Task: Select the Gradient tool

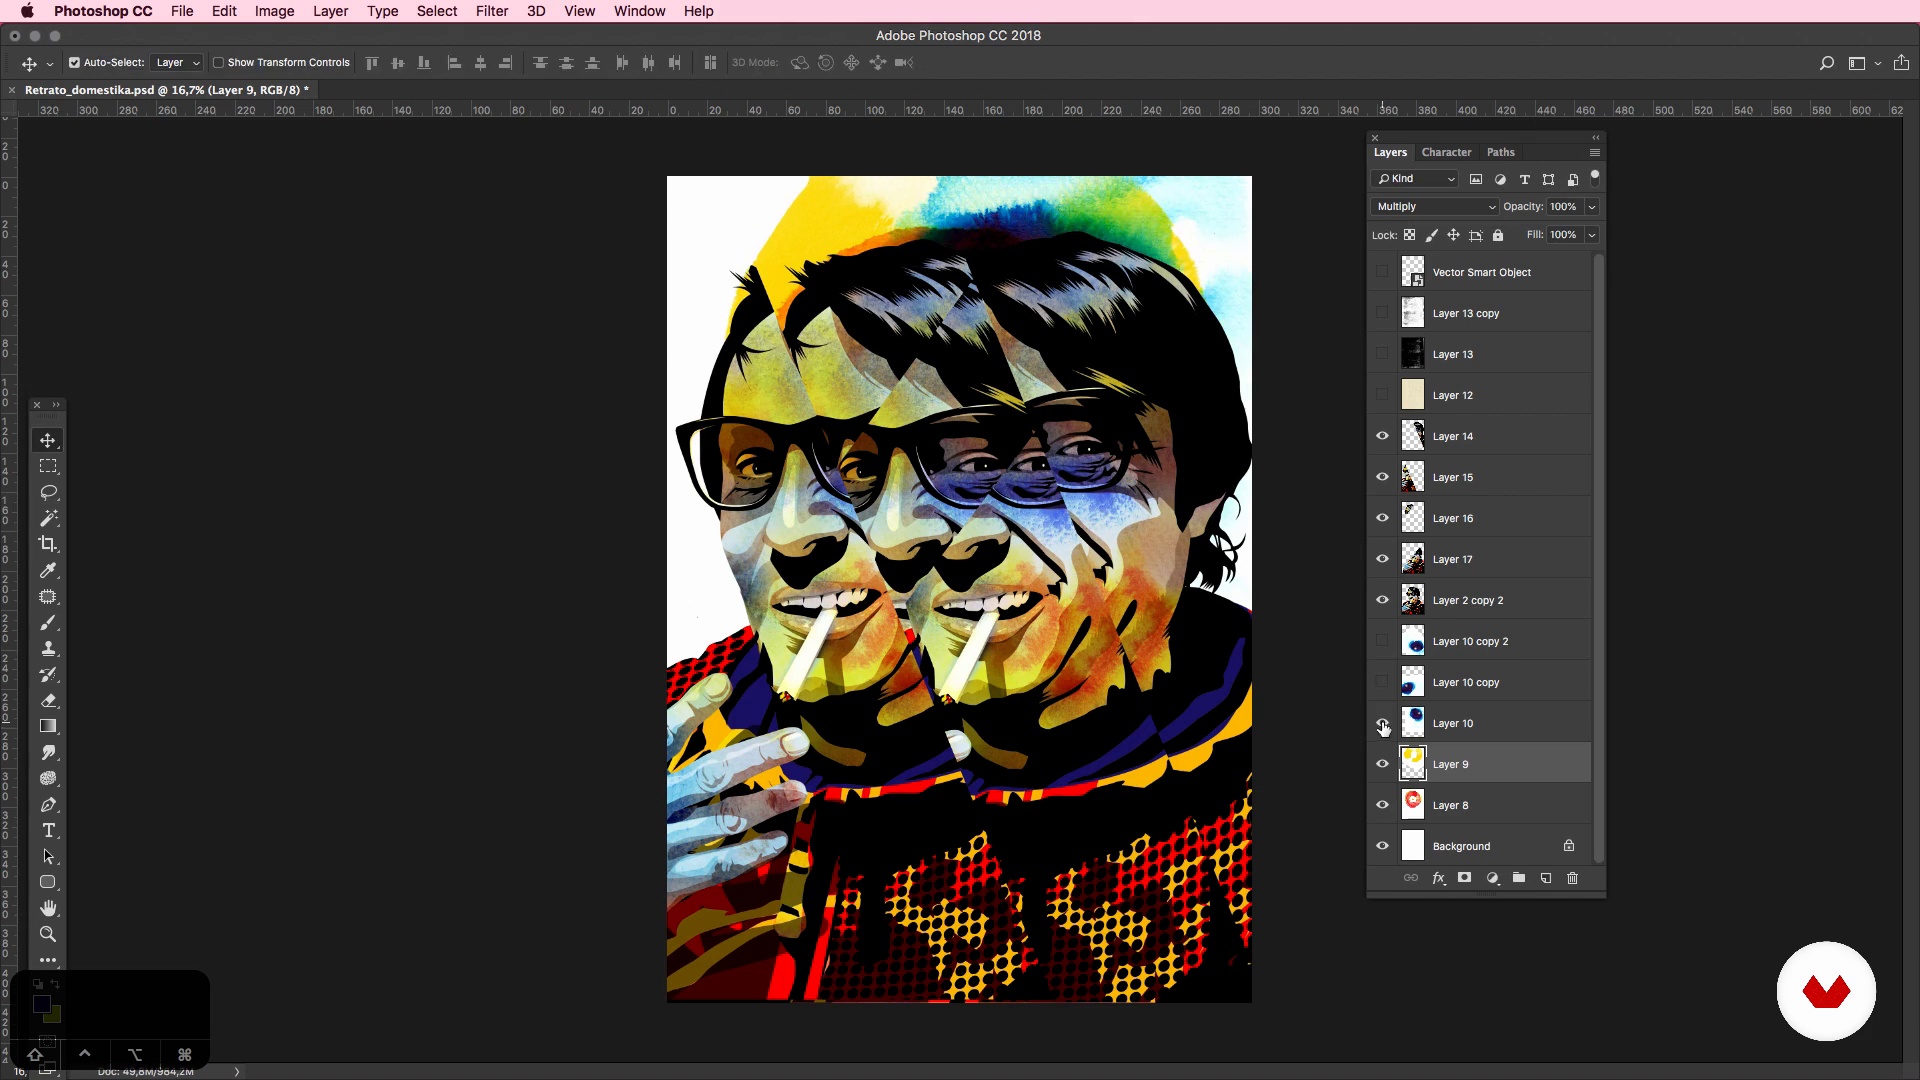Action: click(x=48, y=726)
